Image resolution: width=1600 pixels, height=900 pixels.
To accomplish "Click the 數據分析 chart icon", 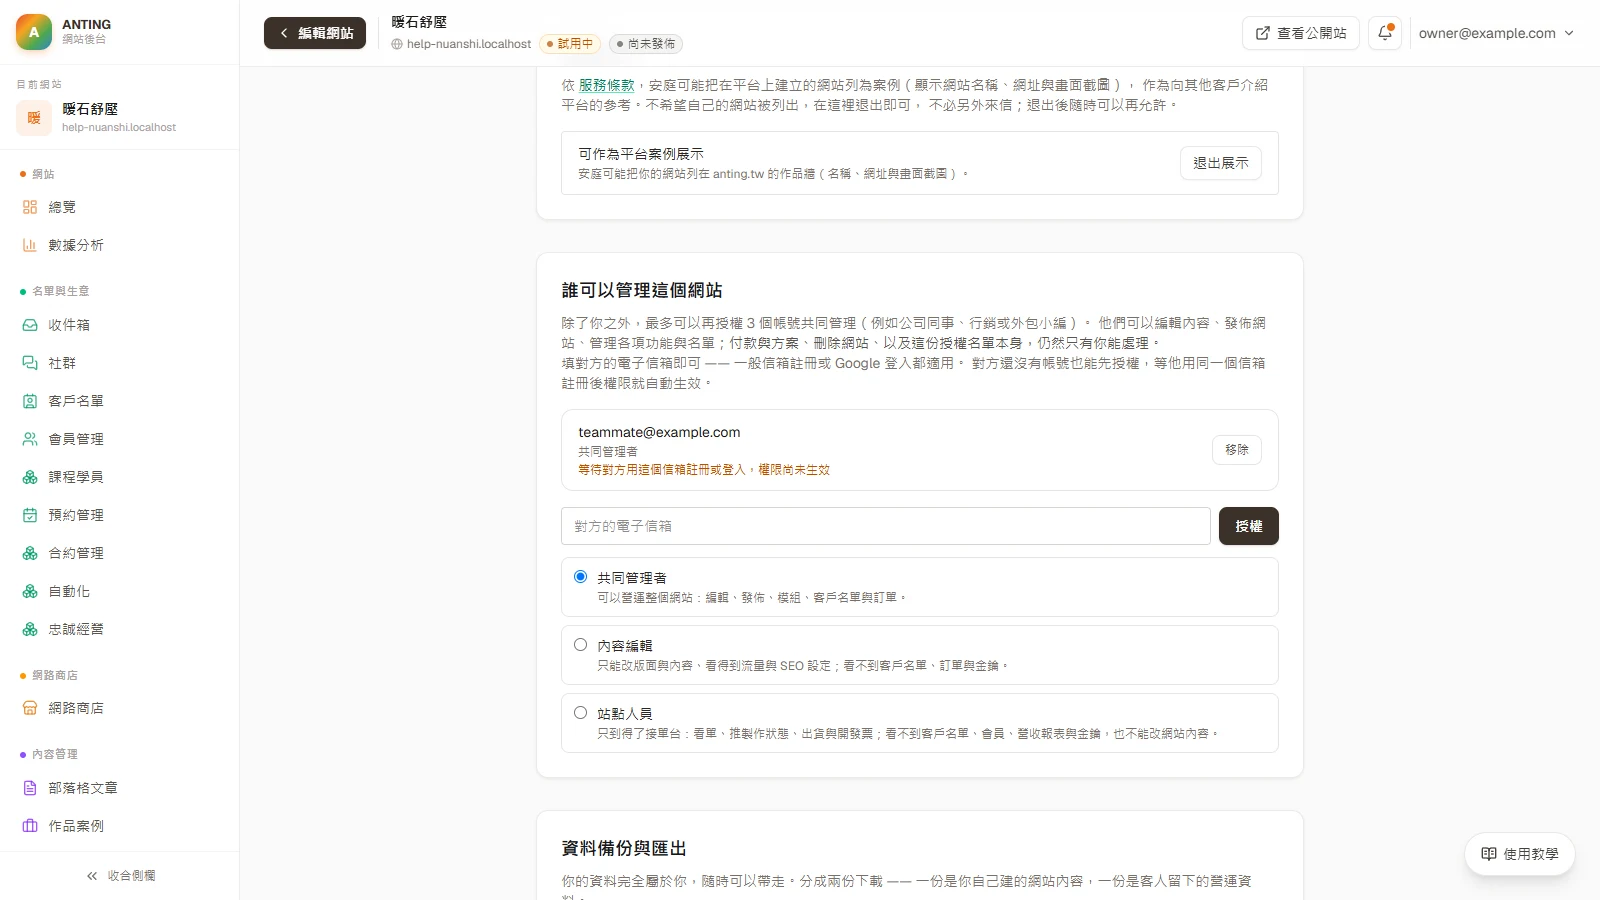I will (x=30, y=245).
